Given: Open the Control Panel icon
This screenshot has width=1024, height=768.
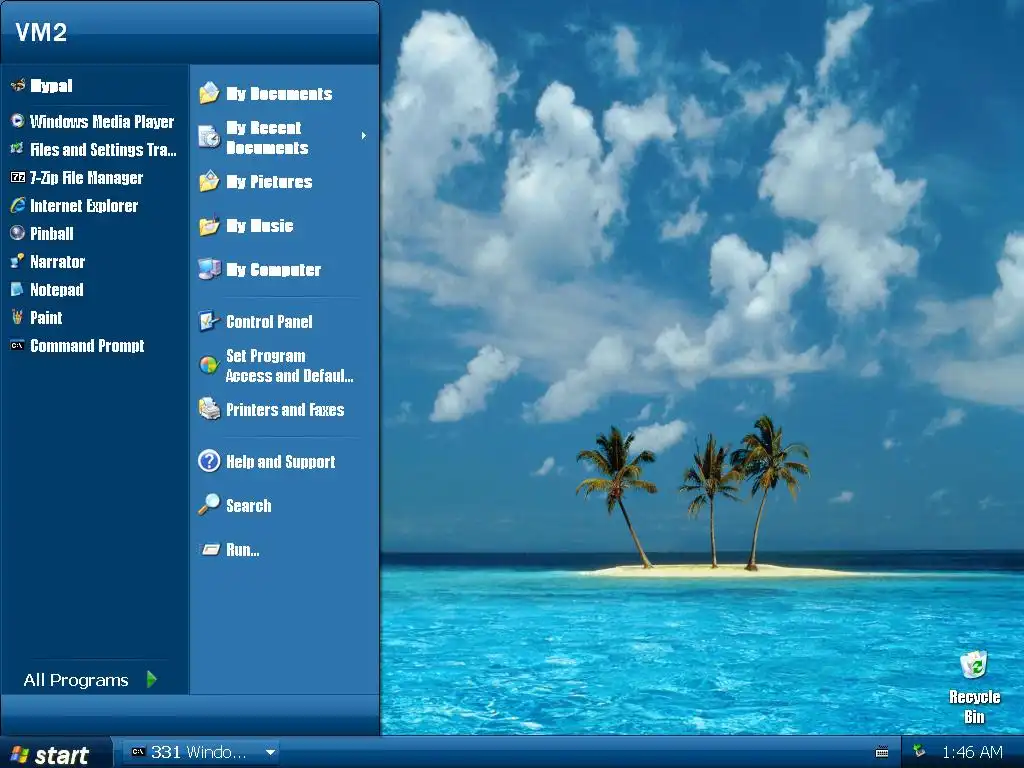Looking at the screenshot, I should (x=209, y=321).
